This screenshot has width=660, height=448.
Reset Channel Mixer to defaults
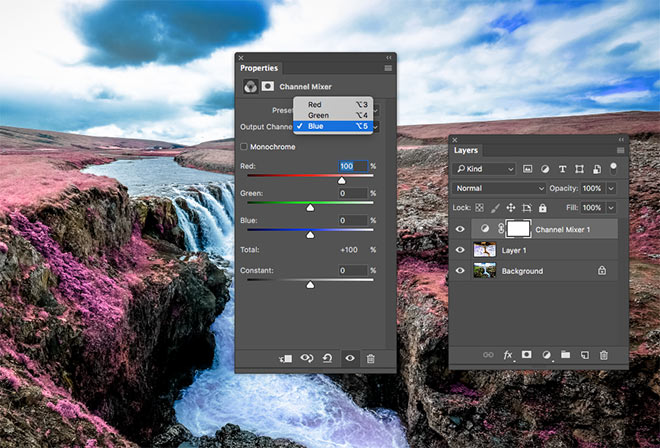327,358
